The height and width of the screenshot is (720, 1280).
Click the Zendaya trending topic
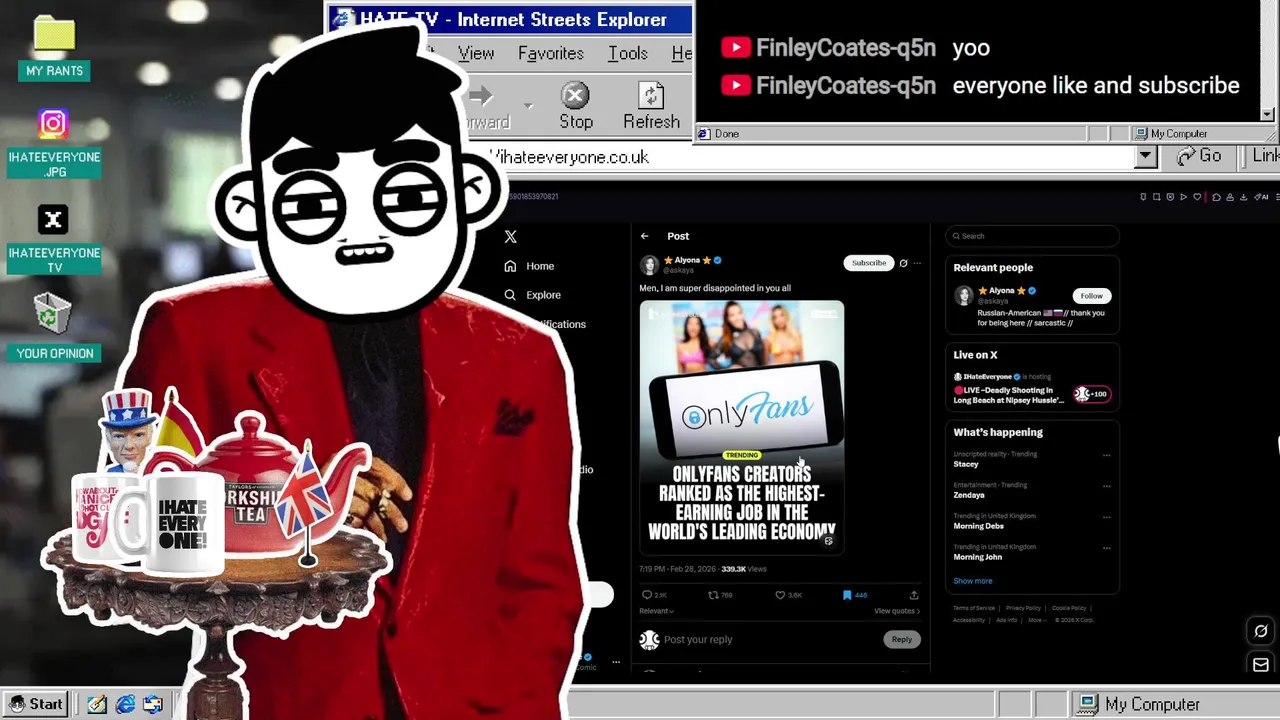click(x=969, y=495)
